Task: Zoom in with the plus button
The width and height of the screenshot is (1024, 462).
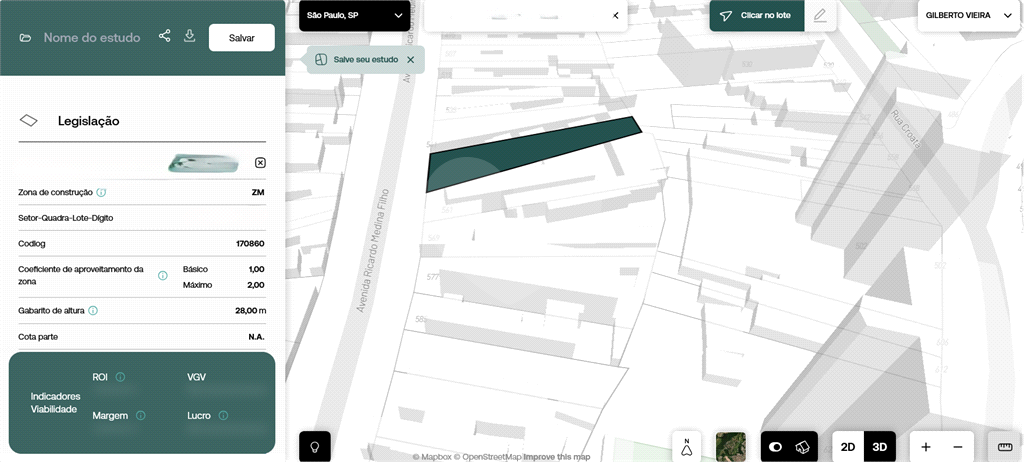Action: pos(926,447)
